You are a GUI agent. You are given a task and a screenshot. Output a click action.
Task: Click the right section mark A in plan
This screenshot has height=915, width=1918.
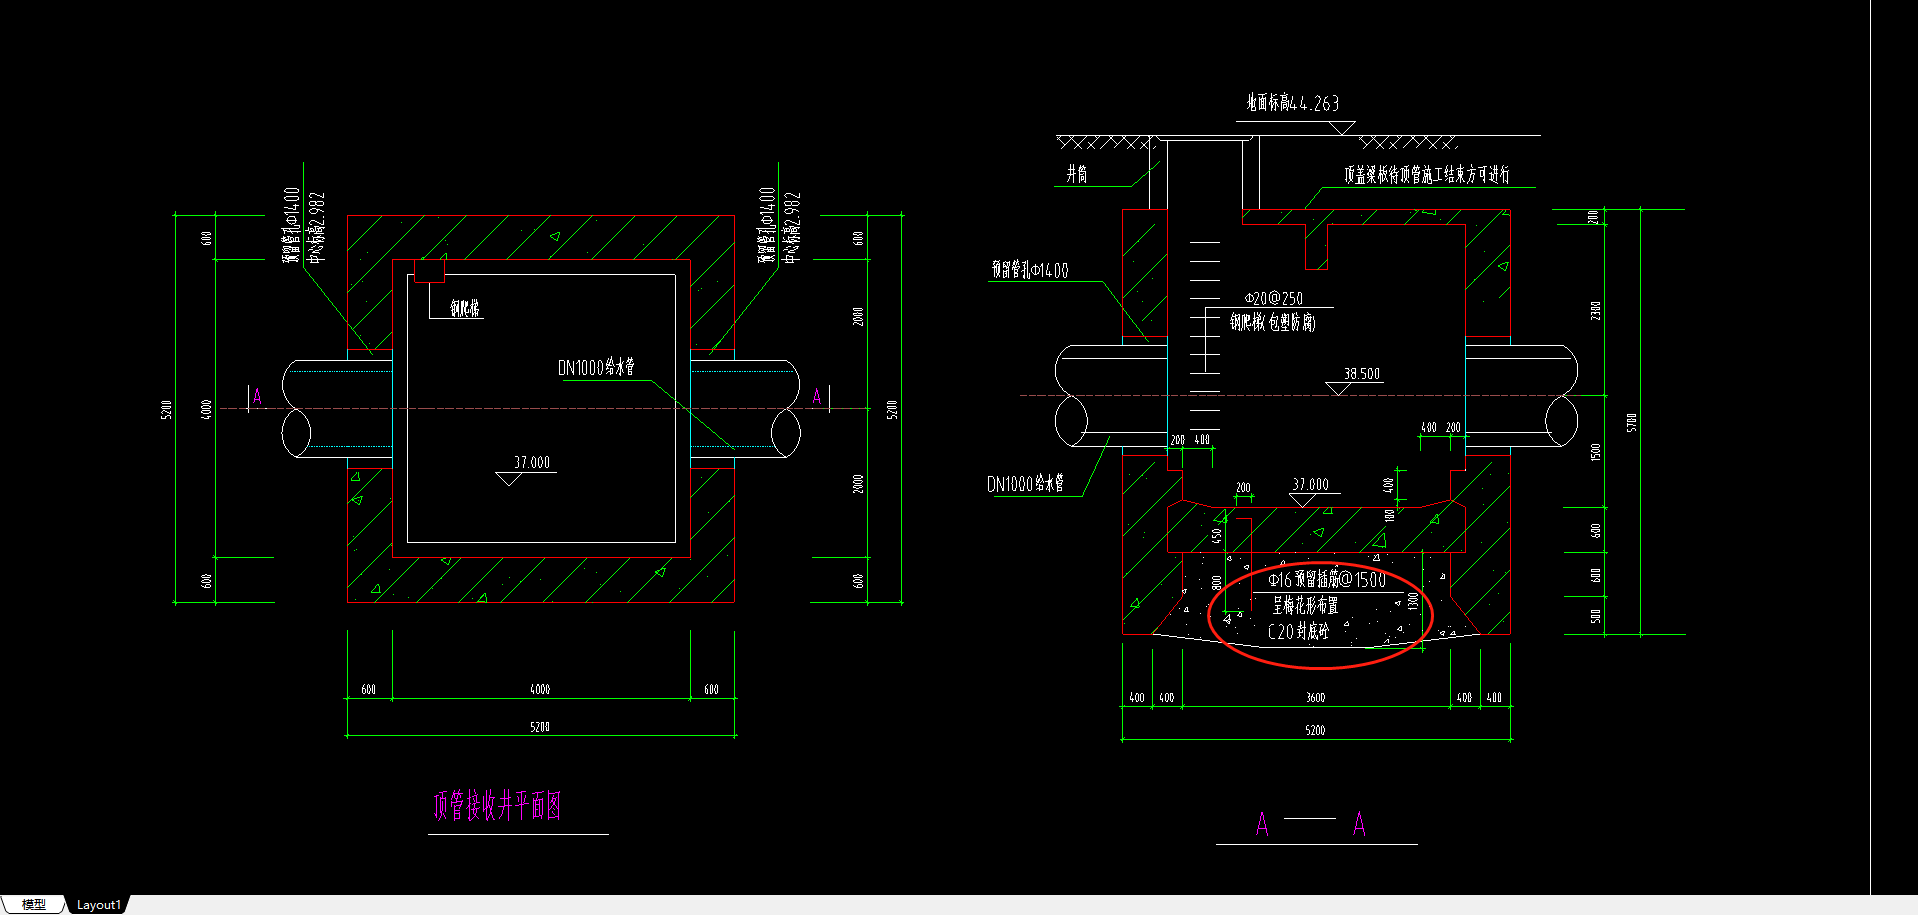[817, 397]
